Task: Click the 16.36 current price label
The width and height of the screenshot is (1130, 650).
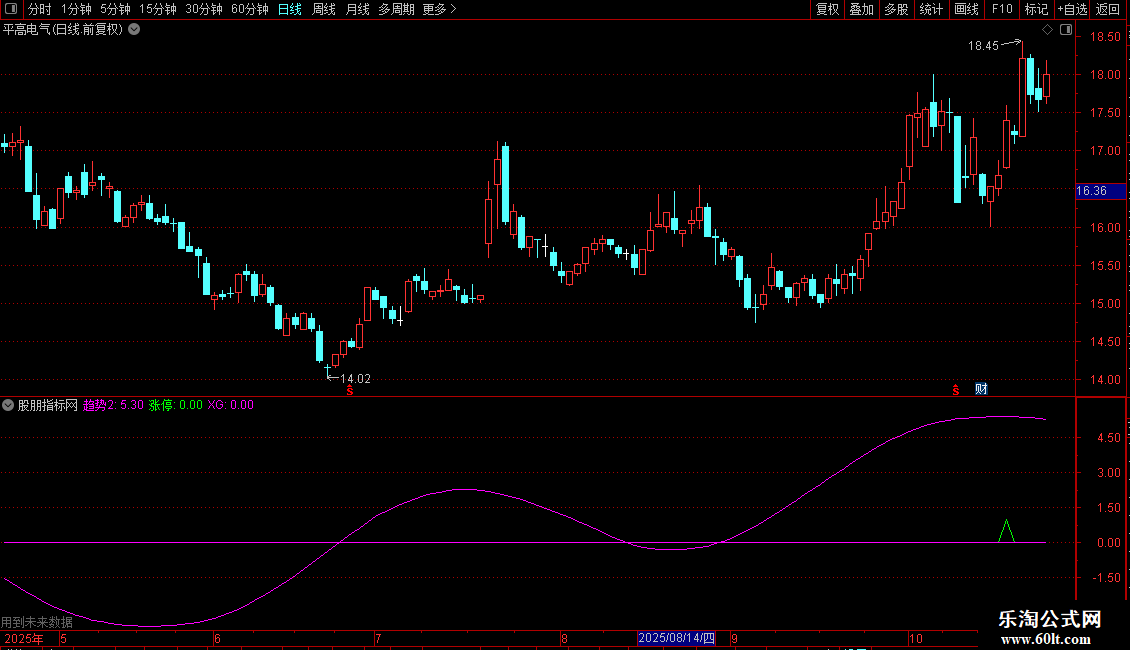Action: 1091,191
